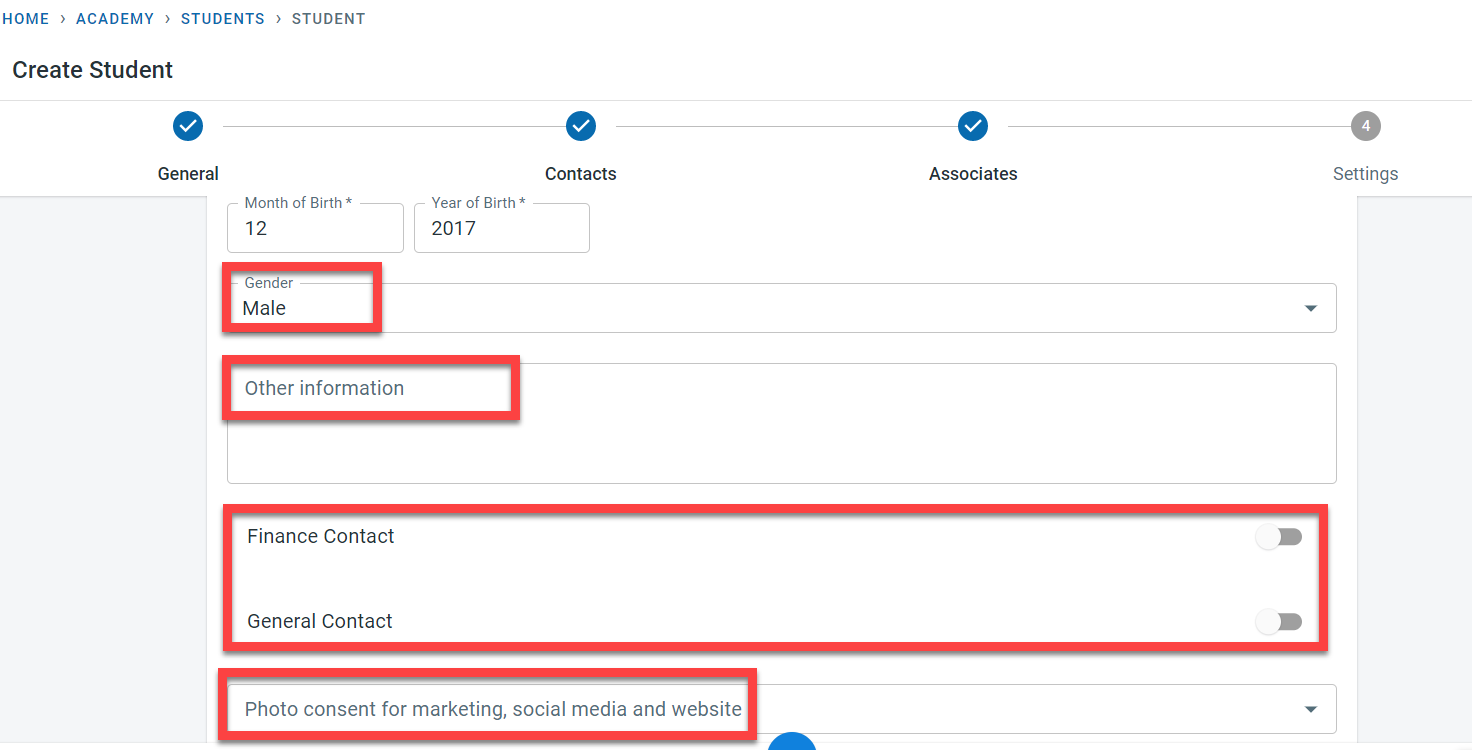1472x750 pixels.
Task: Click the Associates step checkmark circle
Action: (973, 126)
